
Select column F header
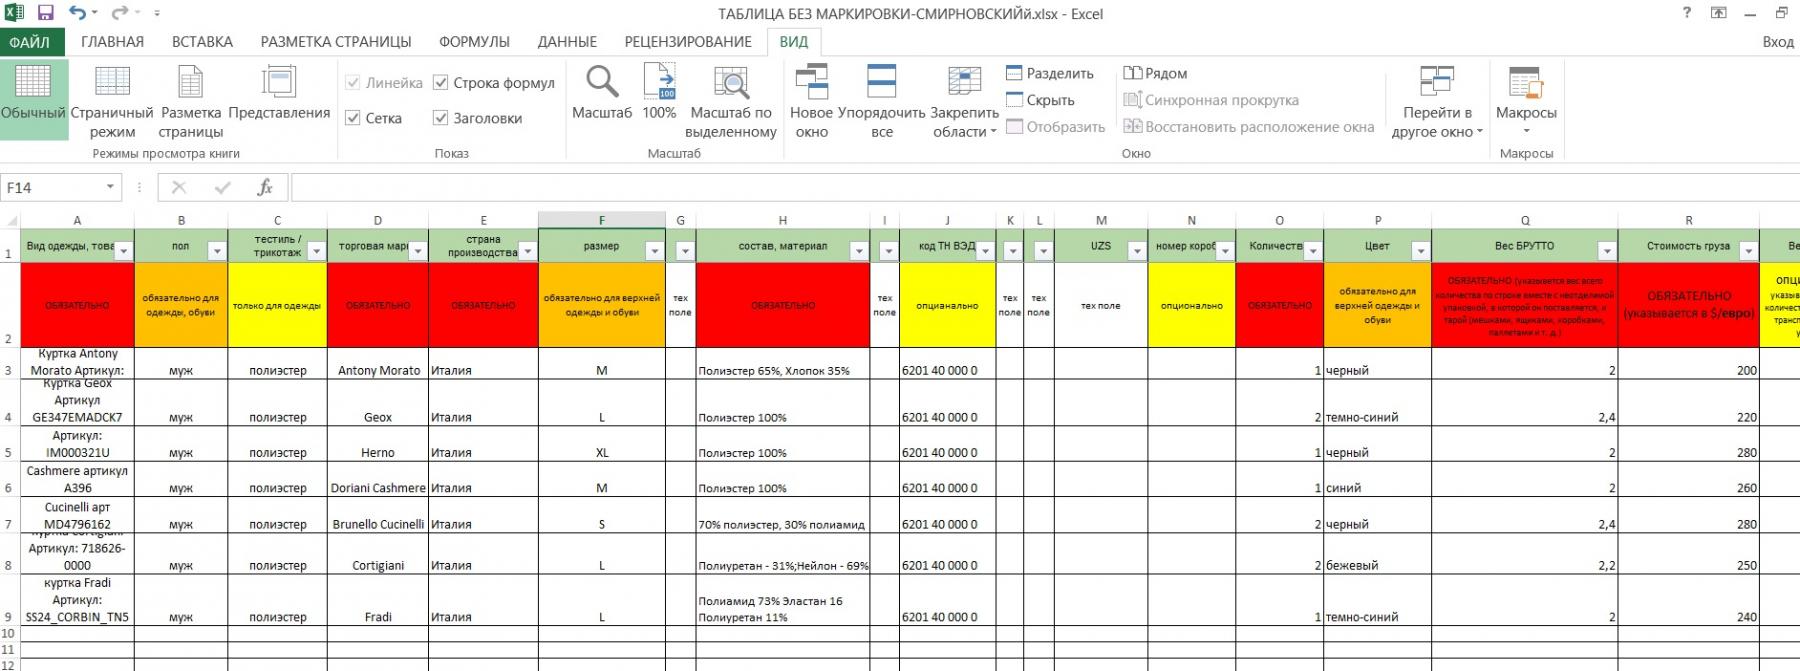coord(602,220)
